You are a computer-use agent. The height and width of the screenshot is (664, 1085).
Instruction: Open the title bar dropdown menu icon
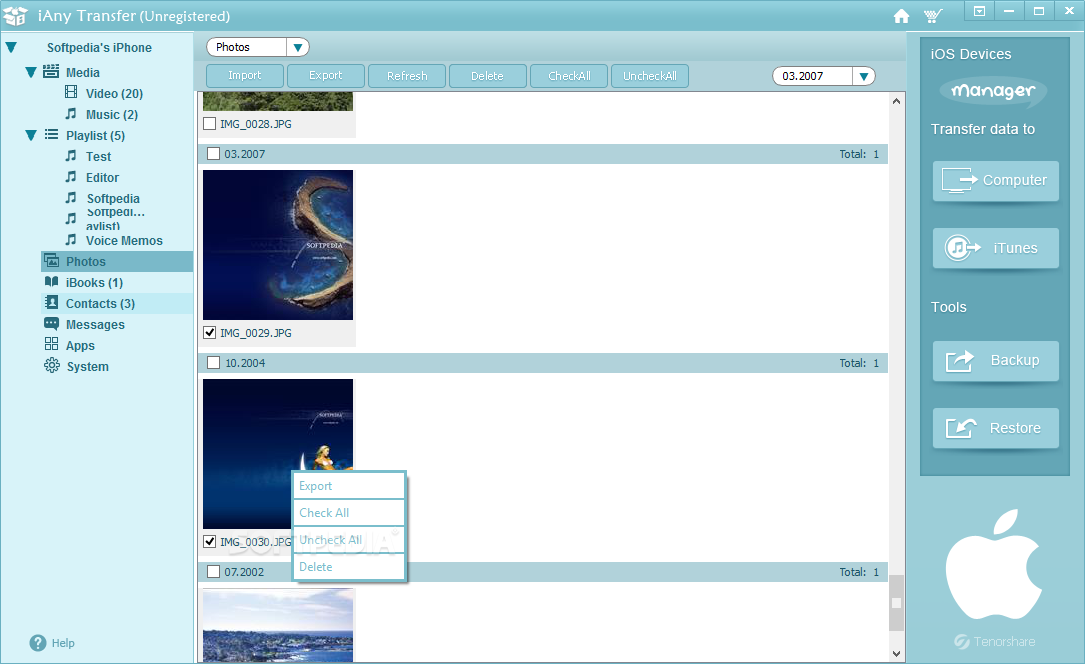point(979,11)
